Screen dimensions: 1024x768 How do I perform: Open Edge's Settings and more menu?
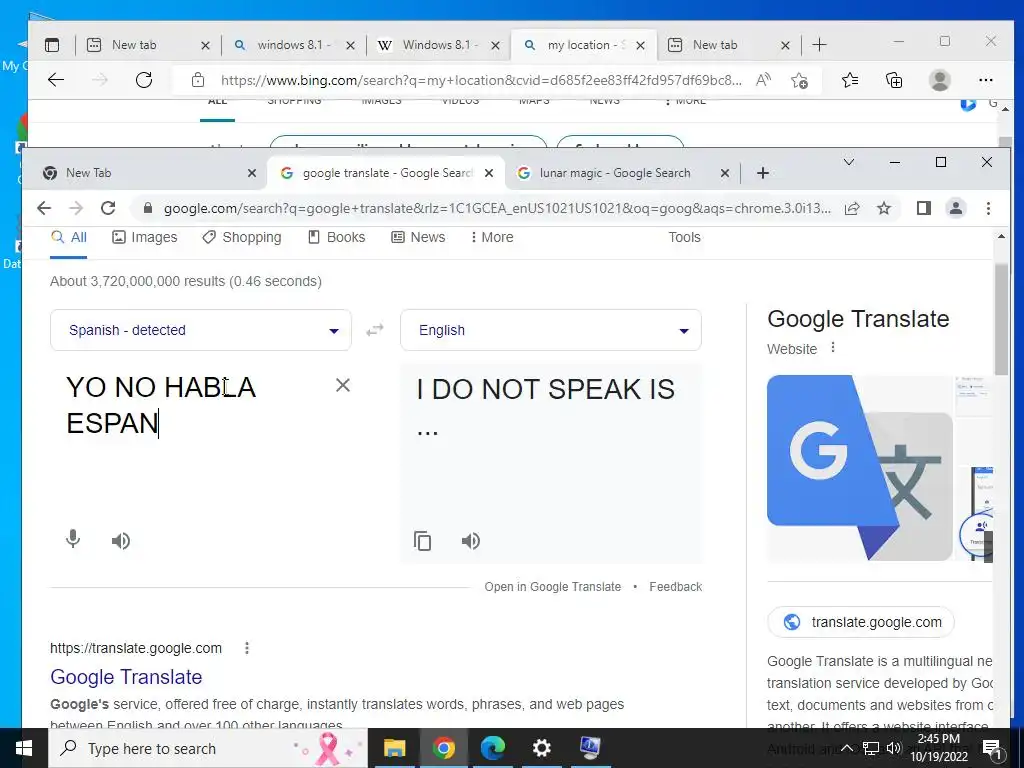985,80
